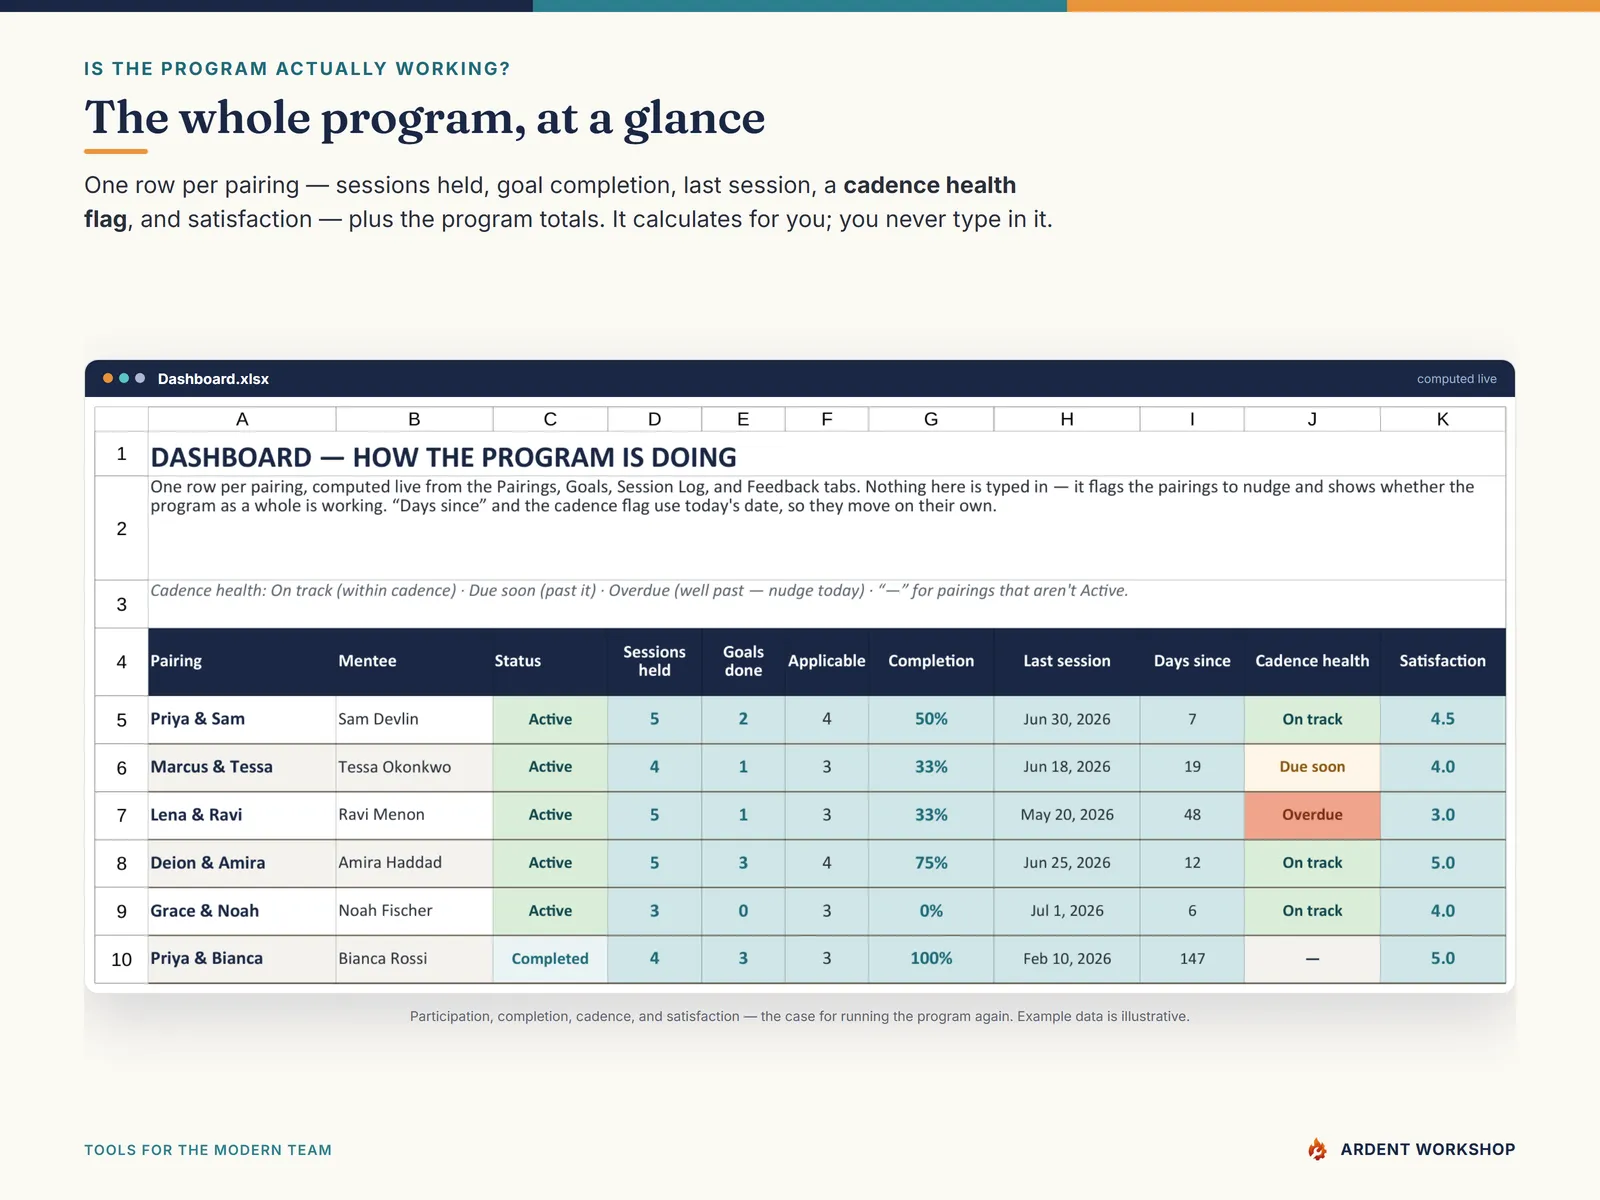
Task: Click the Ardent Workshop flame logo icon
Action: [1317, 1149]
